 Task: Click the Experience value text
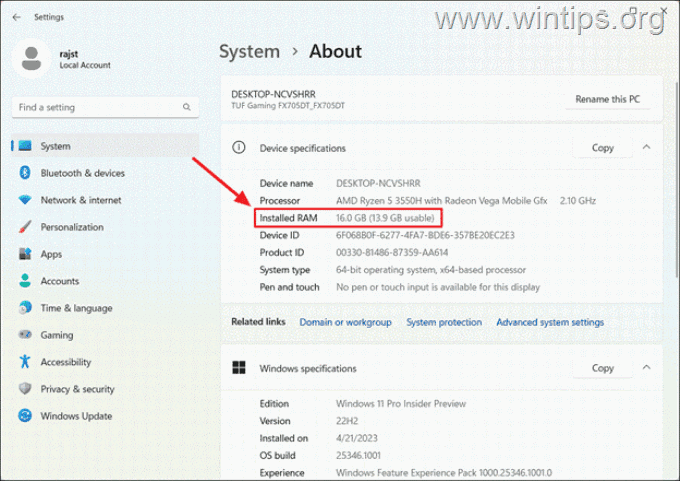click(444, 473)
